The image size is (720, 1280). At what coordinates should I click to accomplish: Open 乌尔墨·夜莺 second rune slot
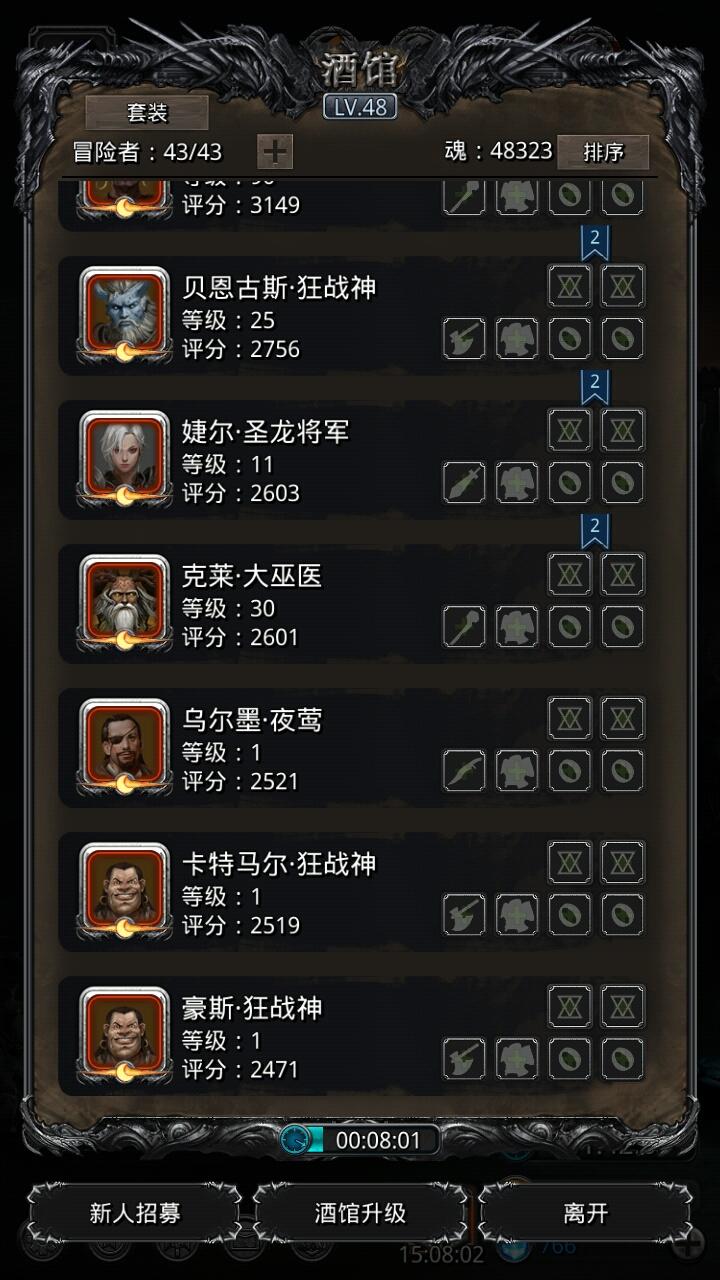623,719
